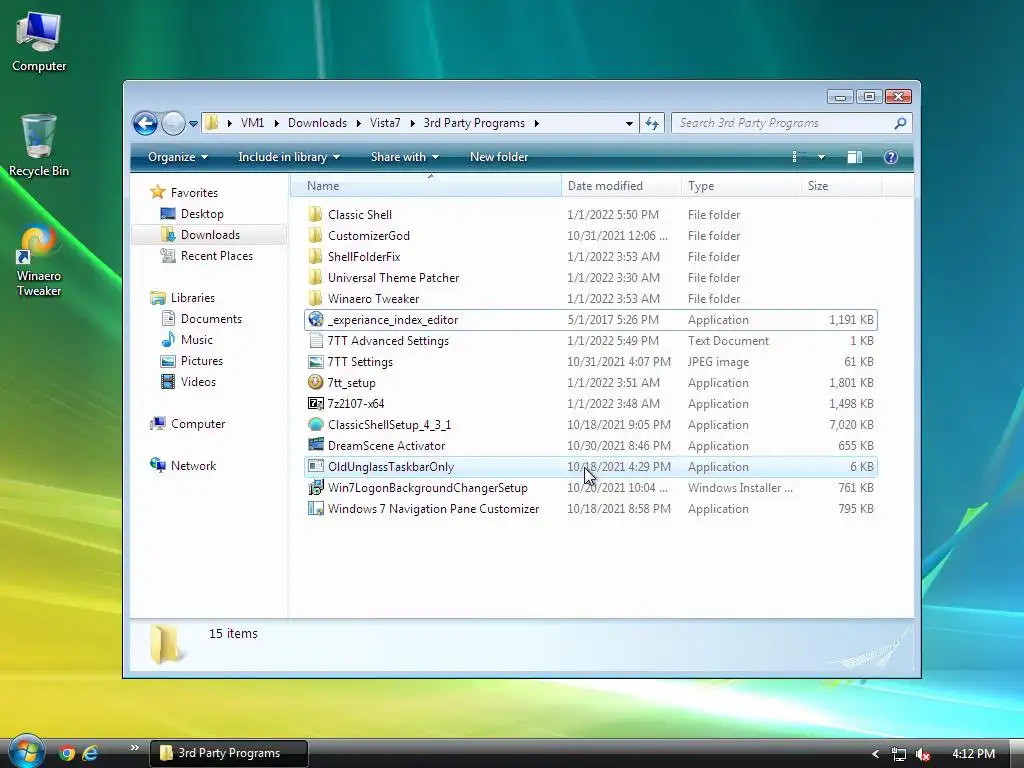This screenshot has height=768, width=1024.
Task: Sort by the Type column header
Action: 741,185
